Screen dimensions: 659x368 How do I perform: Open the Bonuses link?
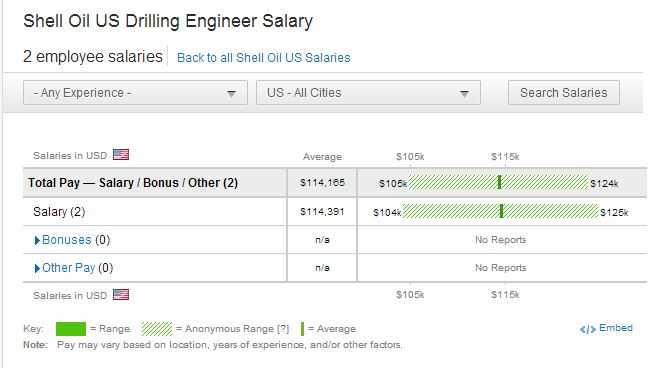click(x=66, y=239)
